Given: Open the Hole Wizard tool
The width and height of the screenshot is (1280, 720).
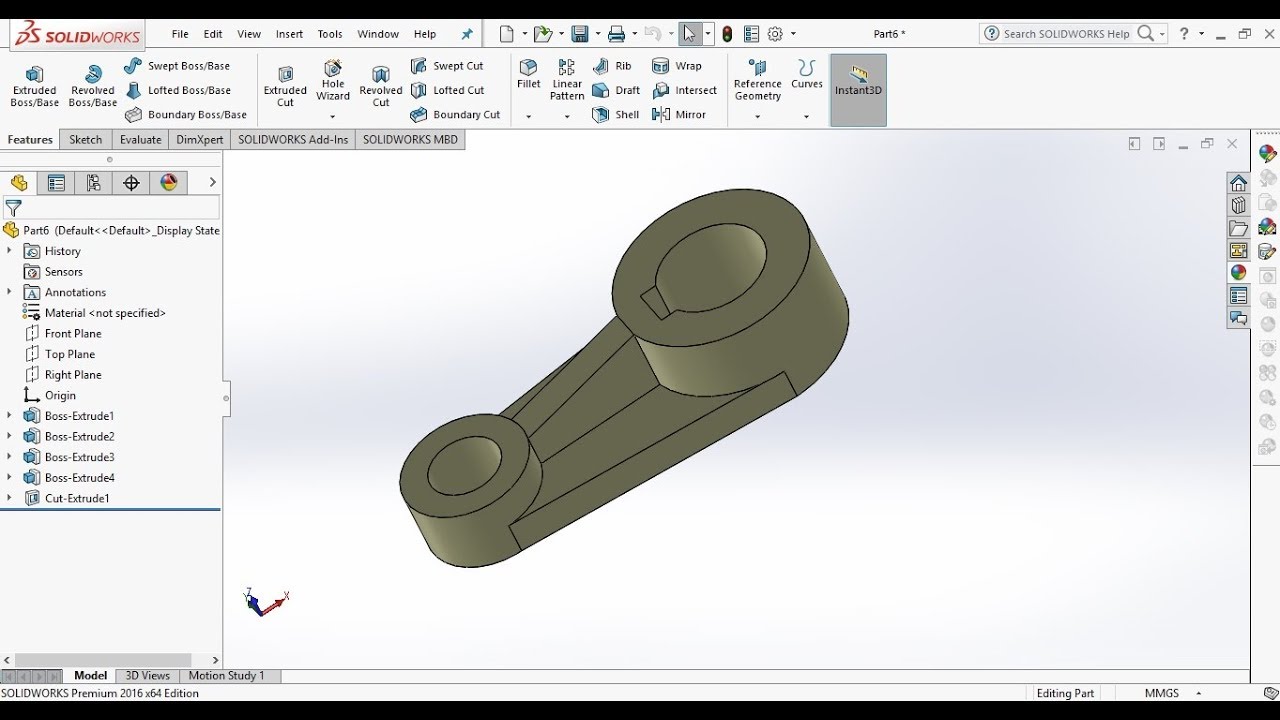Looking at the screenshot, I should [x=333, y=80].
